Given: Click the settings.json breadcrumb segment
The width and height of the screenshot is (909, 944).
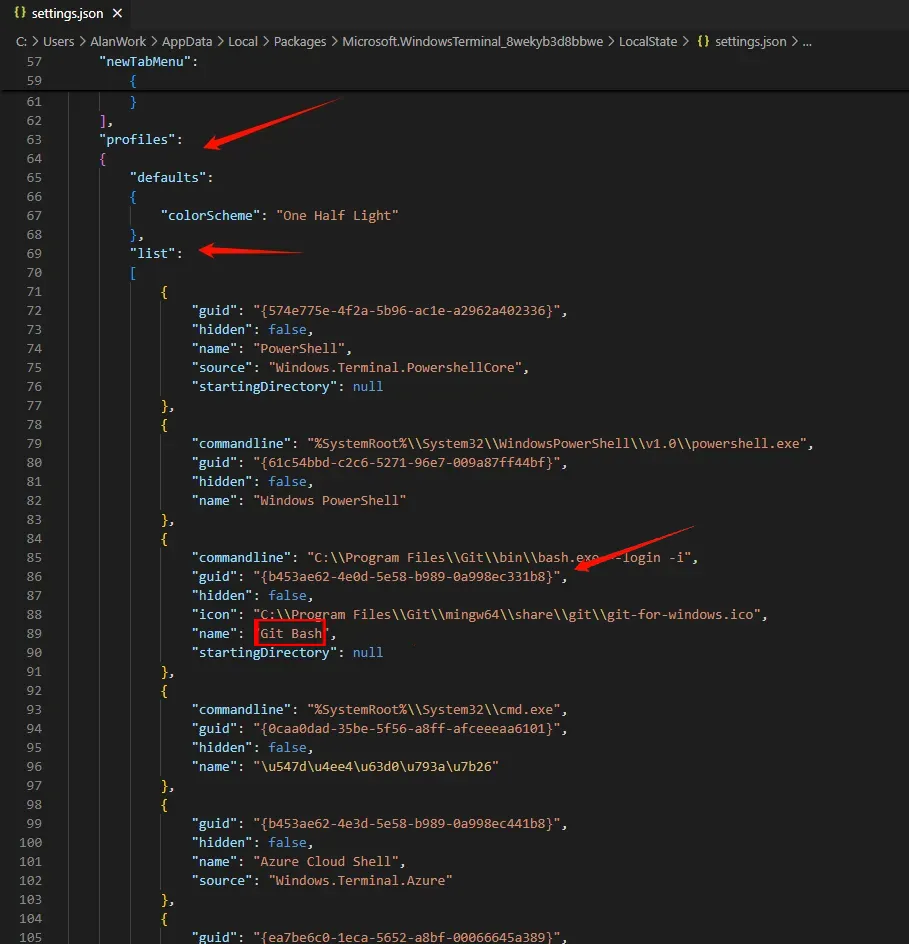Looking at the screenshot, I should pyautogui.click(x=751, y=42).
